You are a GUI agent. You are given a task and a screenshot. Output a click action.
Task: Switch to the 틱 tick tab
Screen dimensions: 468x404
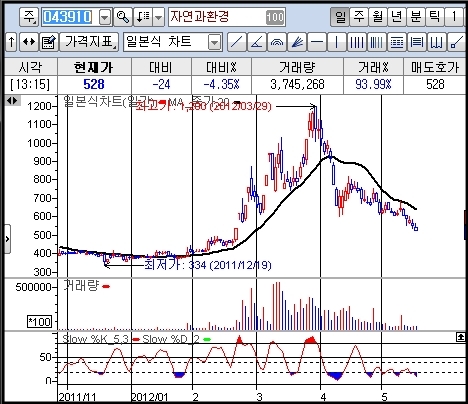pyautogui.click(x=435, y=17)
